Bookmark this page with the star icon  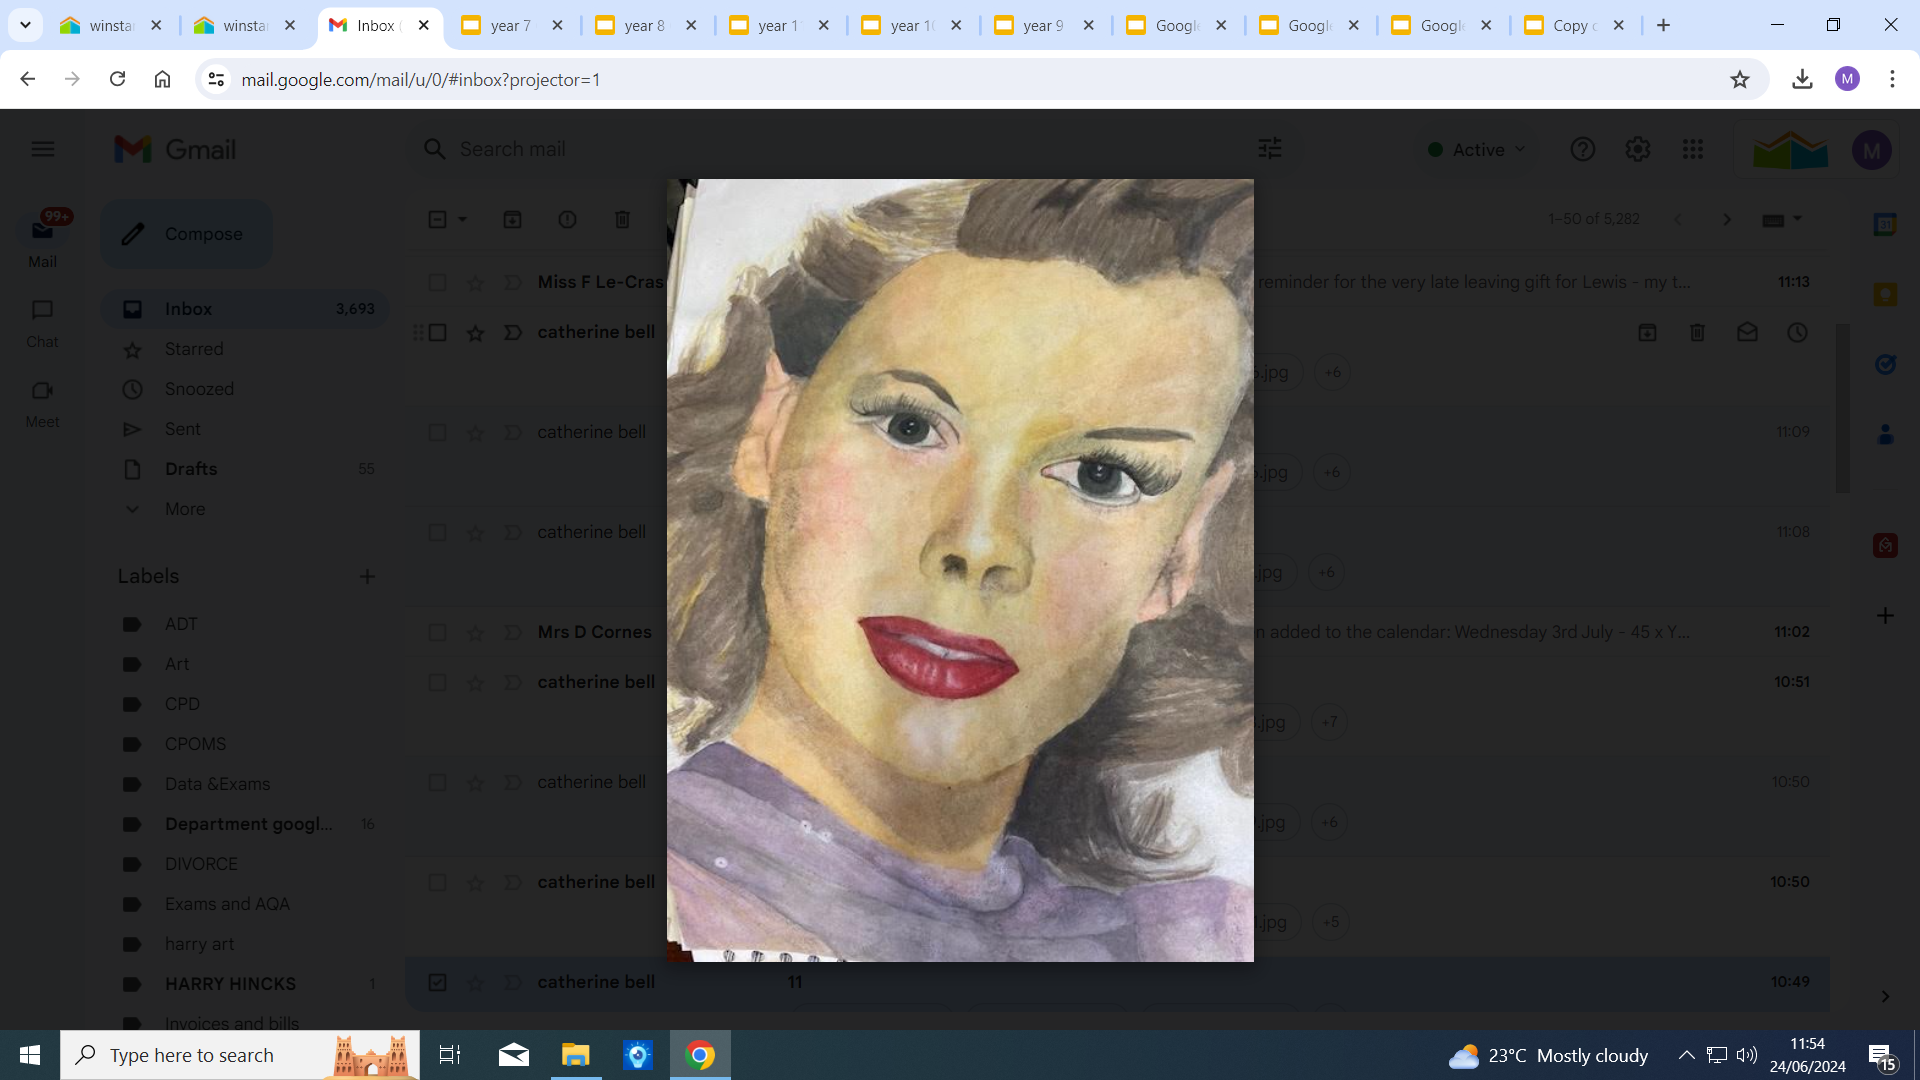pos(1740,79)
